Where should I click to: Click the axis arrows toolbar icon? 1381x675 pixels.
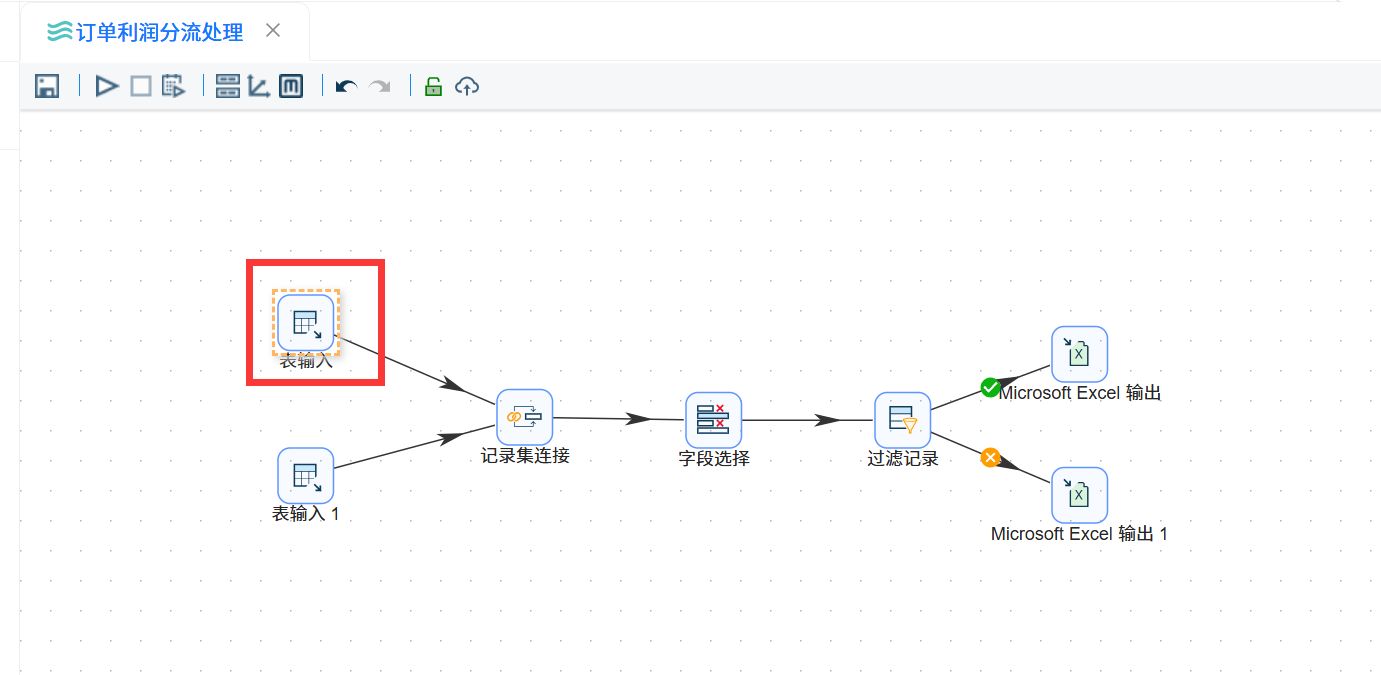259,86
